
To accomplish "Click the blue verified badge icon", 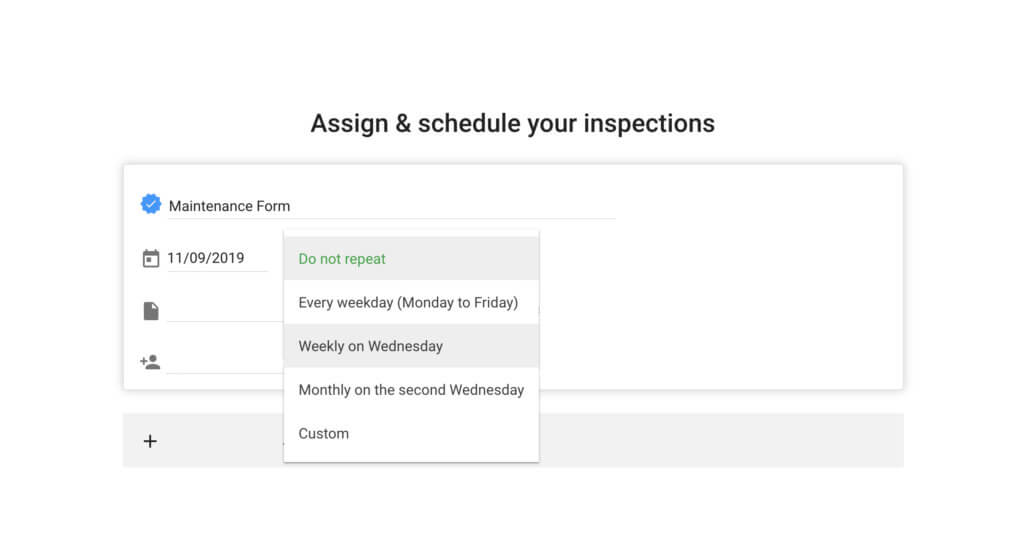I will point(151,205).
